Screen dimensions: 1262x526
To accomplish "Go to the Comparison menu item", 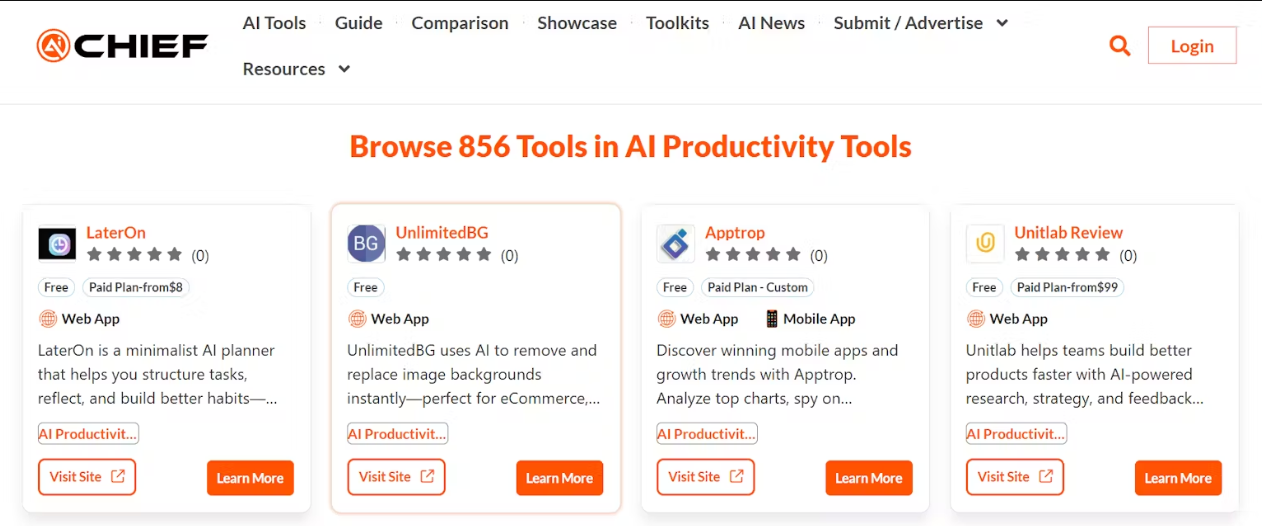I will click(x=460, y=23).
